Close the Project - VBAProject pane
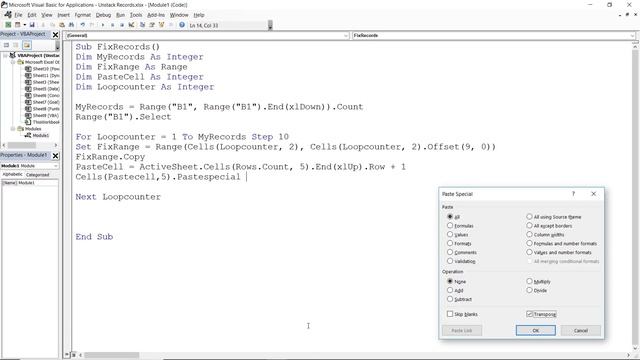640x360 pixels. click(56, 35)
